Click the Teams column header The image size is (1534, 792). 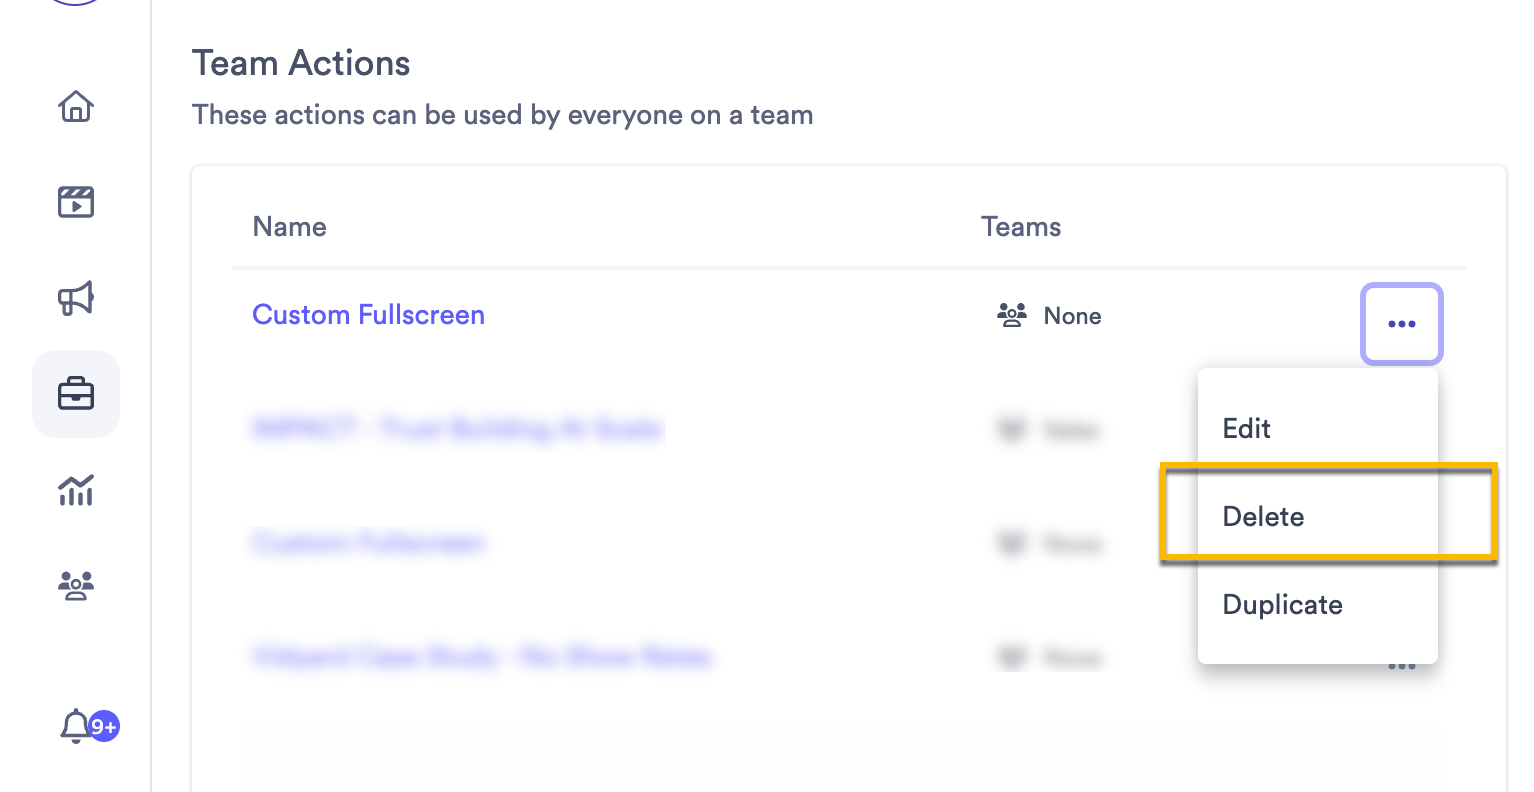click(x=1020, y=227)
